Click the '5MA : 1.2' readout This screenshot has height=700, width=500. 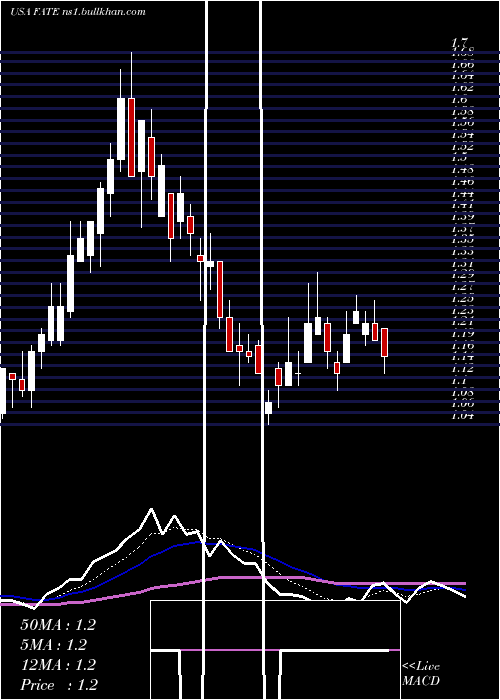click(x=53, y=645)
